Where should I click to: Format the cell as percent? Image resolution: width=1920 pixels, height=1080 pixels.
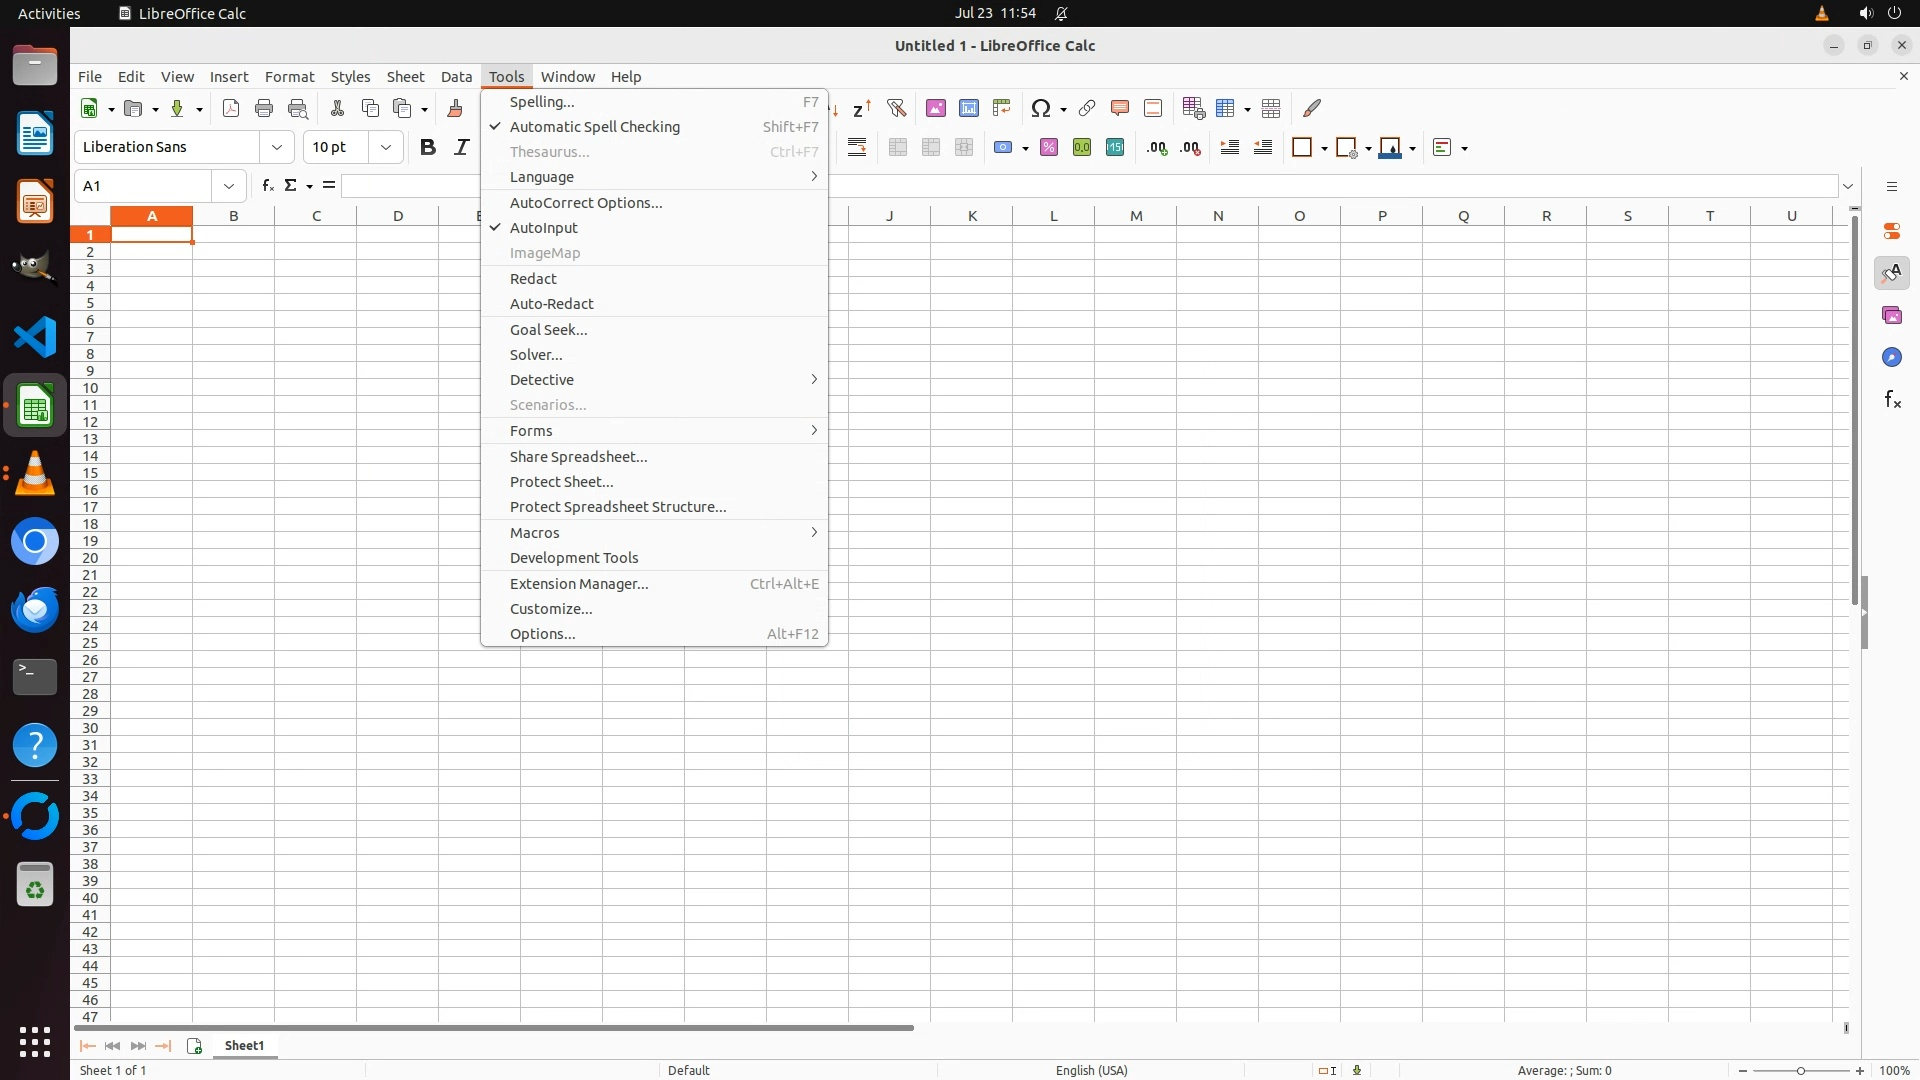[x=1049, y=148]
